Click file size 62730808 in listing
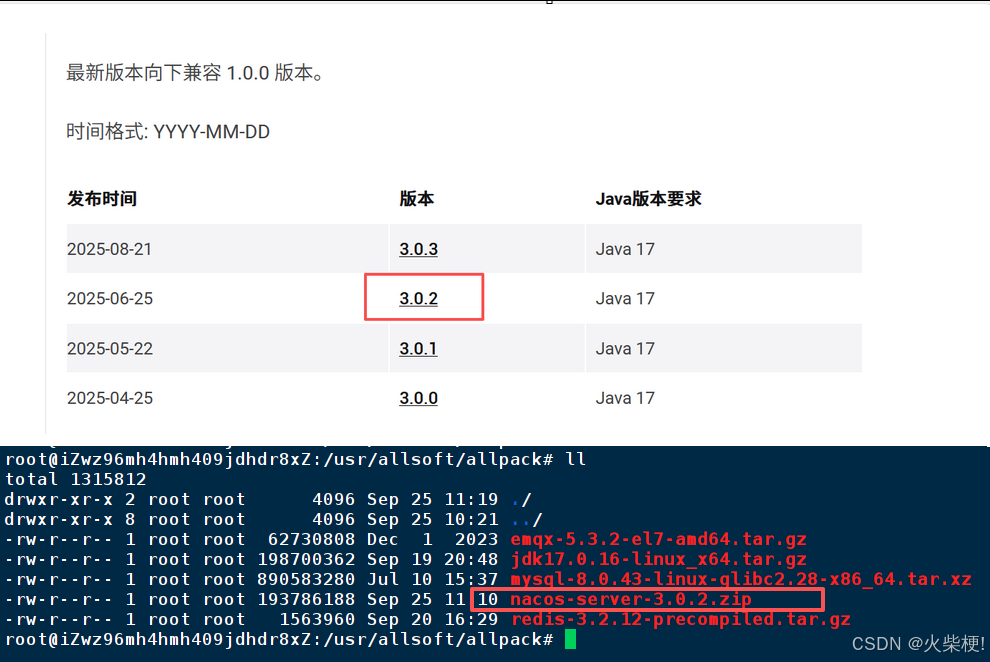This screenshot has height=662, width=990. [x=311, y=539]
